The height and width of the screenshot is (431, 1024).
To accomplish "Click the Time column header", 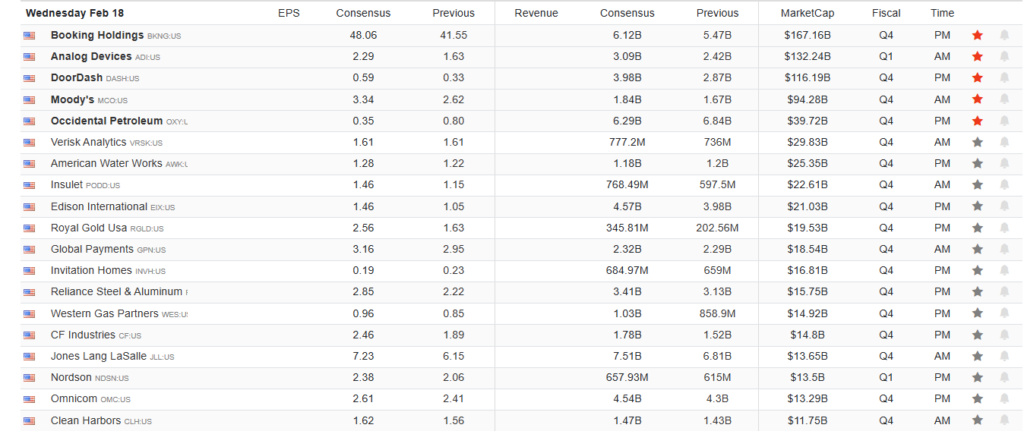I will (942, 13).
